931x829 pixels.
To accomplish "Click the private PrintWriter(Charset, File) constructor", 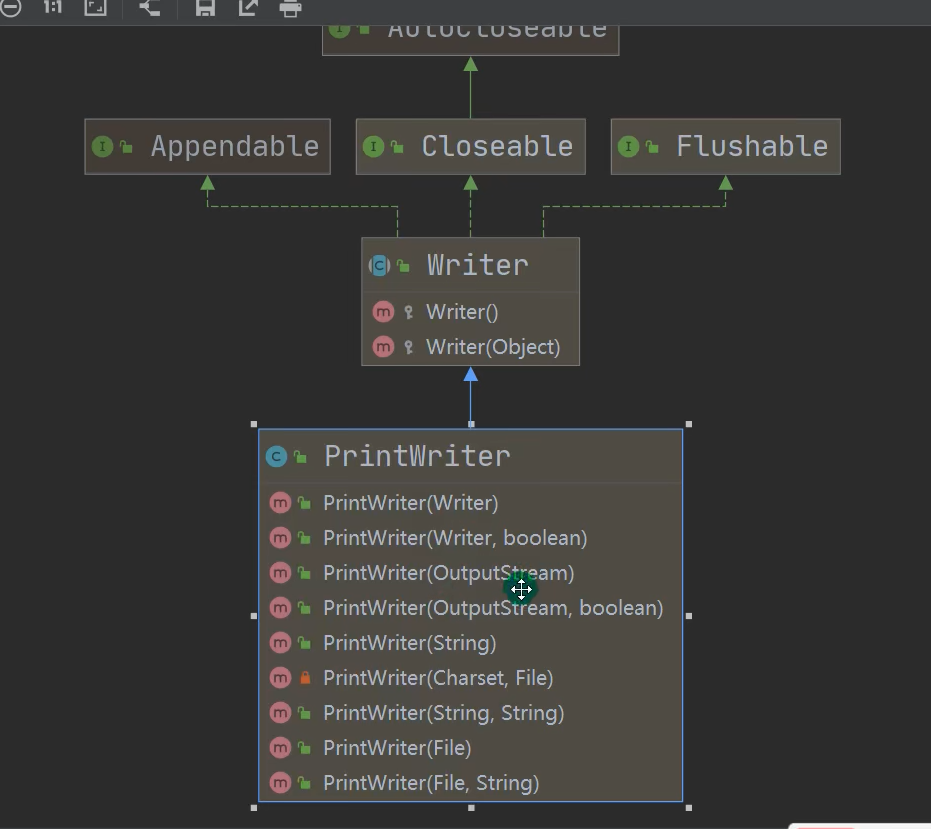I will coord(437,678).
